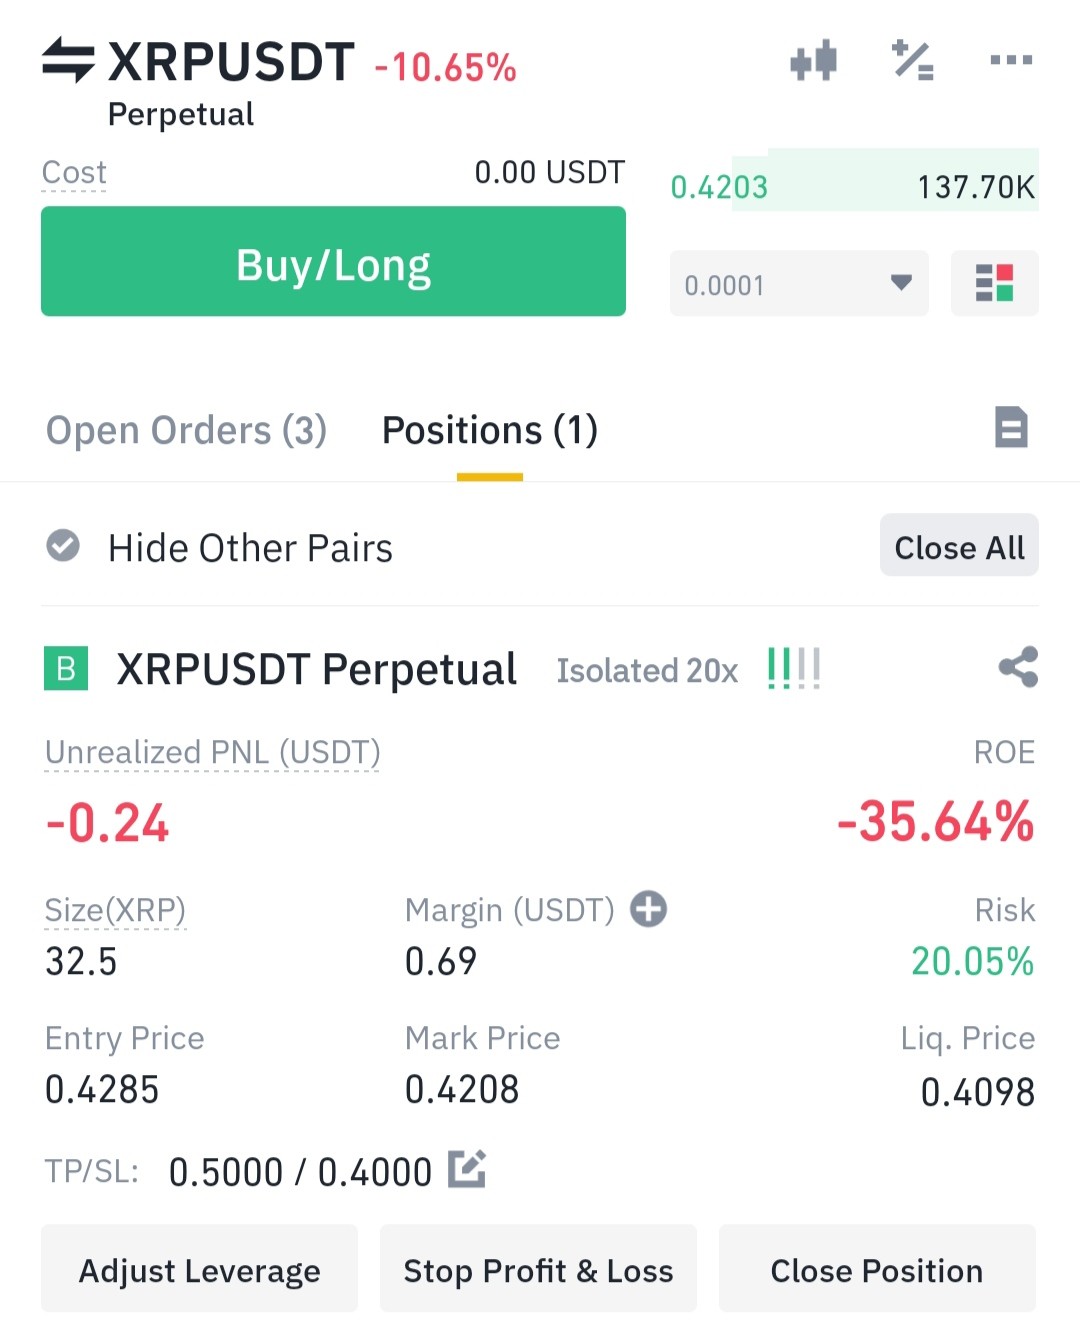The image size is (1080, 1327).
Task: Change the order book layout icon
Action: [994, 283]
